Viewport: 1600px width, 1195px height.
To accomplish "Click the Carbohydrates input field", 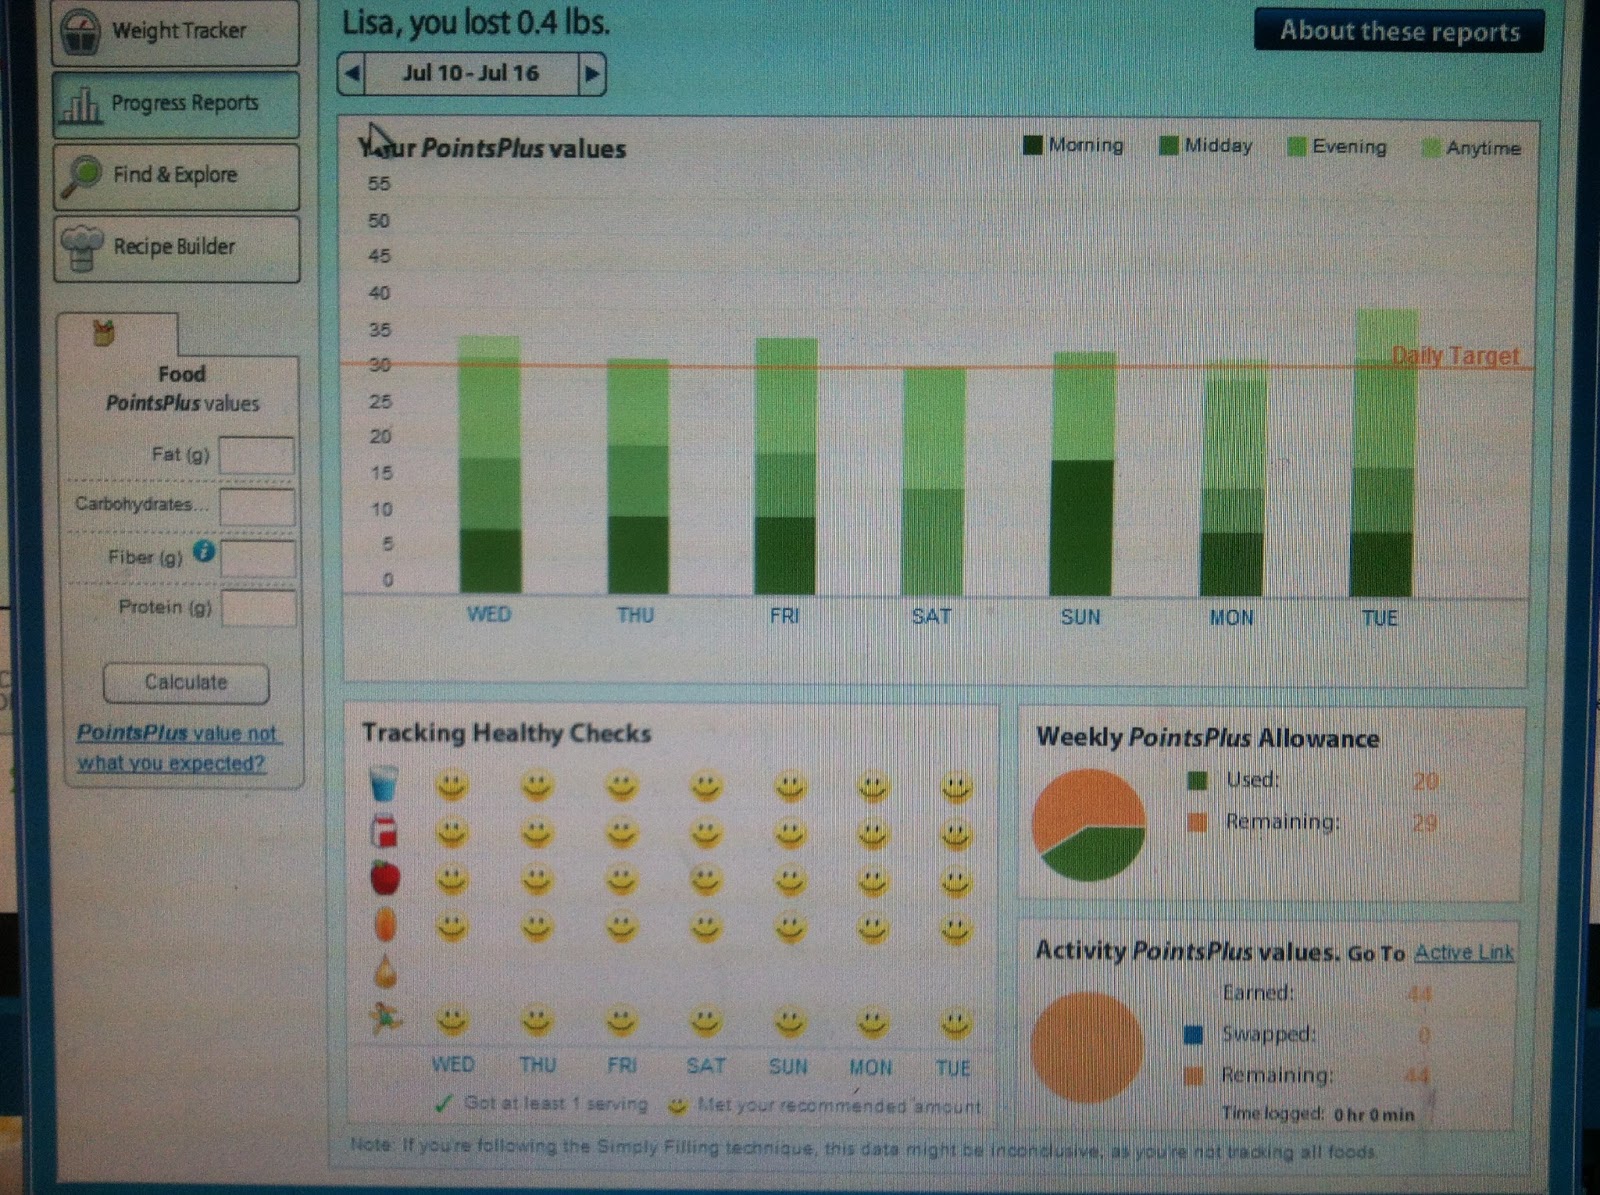I will [x=257, y=507].
